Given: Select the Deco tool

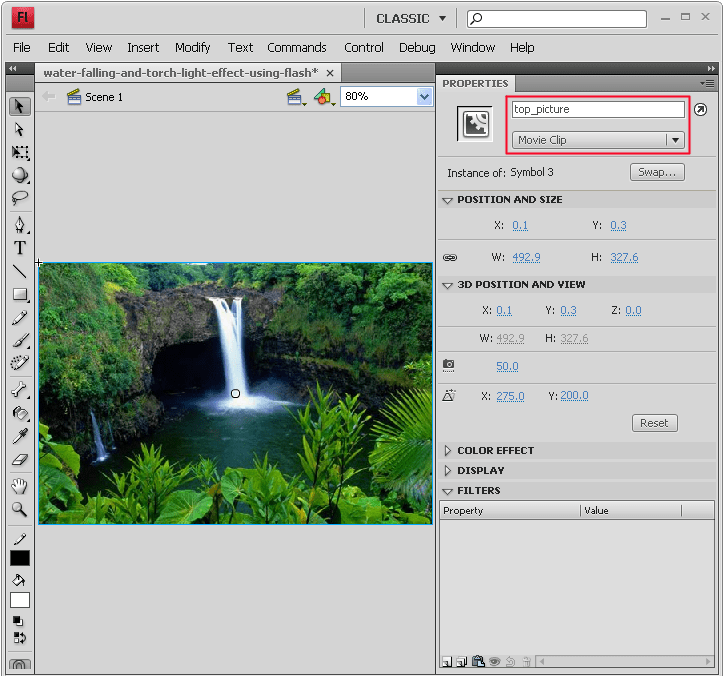Looking at the screenshot, I should pos(20,363).
